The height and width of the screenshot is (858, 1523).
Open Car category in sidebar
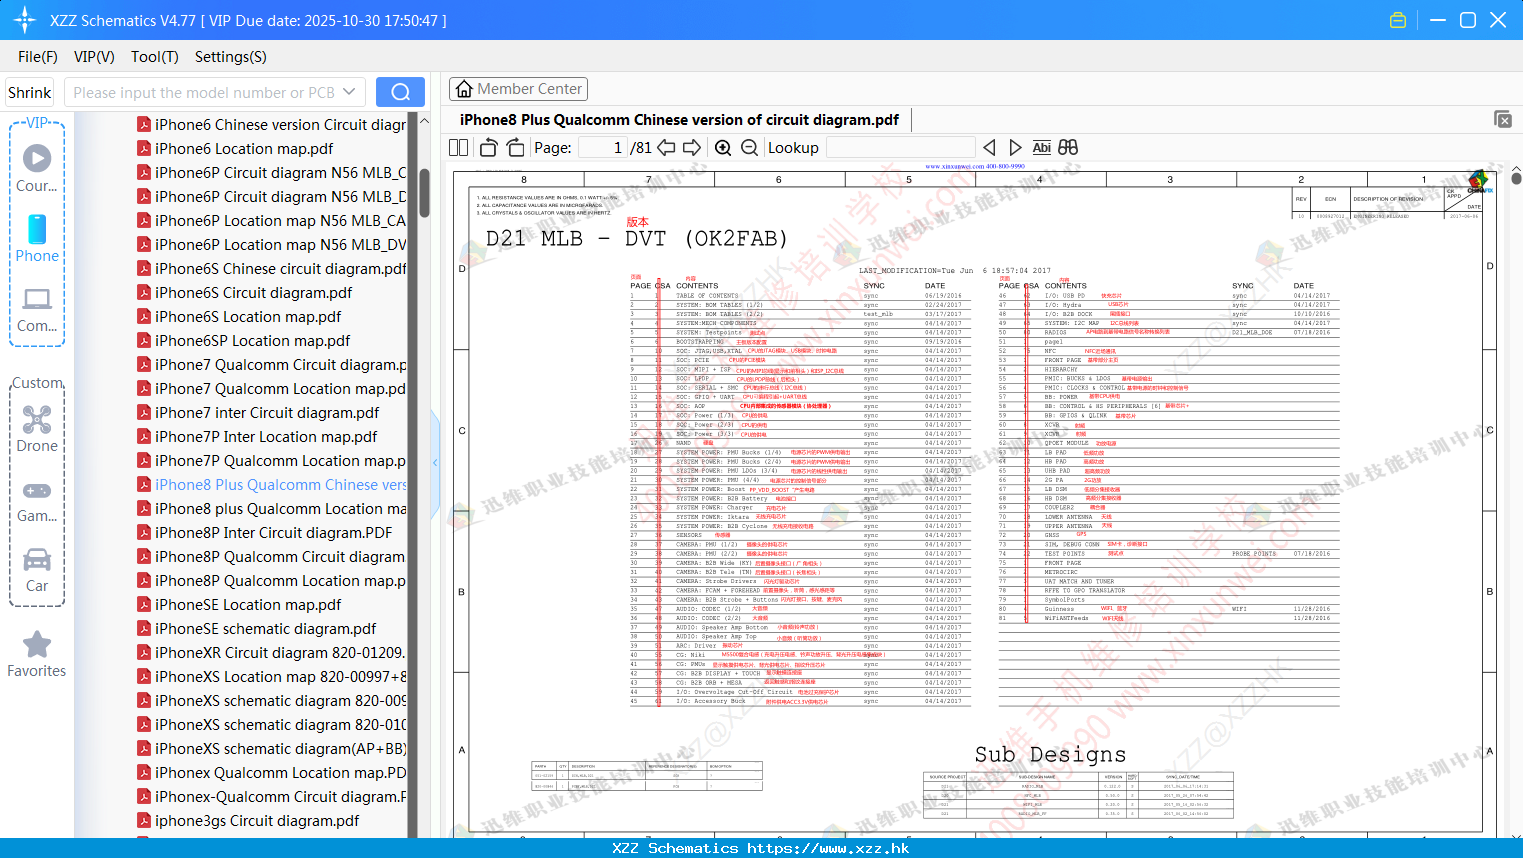tap(37, 570)
